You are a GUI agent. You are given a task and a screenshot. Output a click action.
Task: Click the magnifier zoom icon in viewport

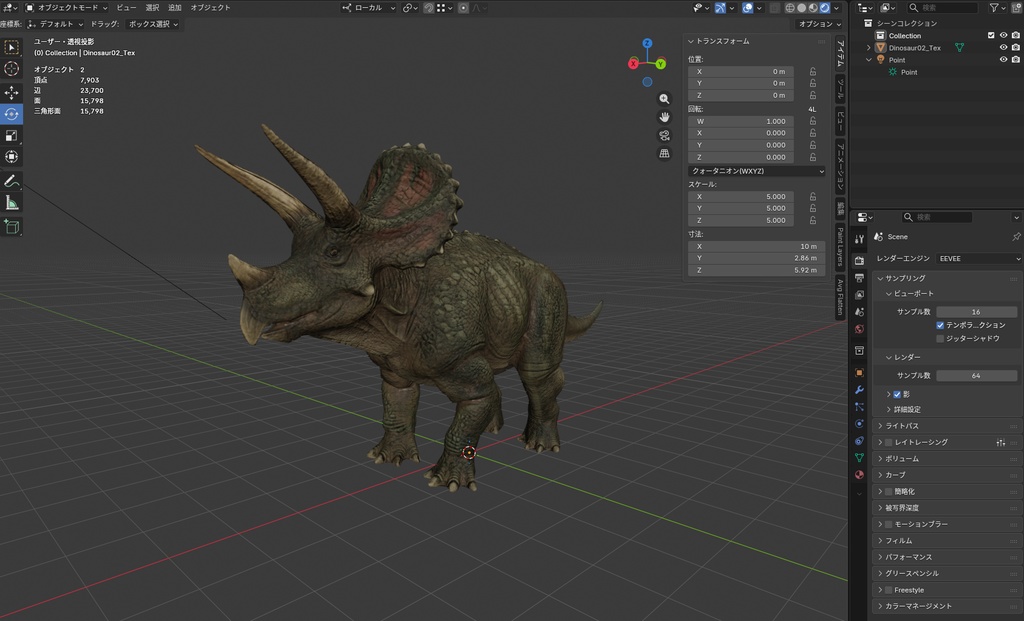coord(664,98)
